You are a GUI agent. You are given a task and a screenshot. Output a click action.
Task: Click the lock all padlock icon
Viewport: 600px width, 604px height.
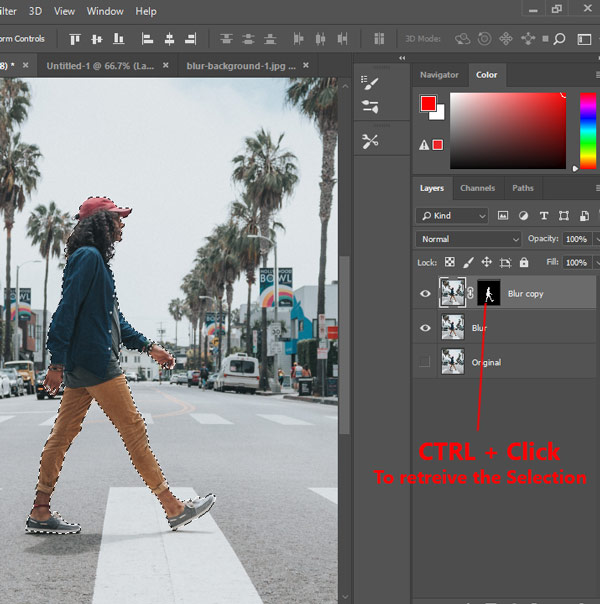click(x=525, y=263)
